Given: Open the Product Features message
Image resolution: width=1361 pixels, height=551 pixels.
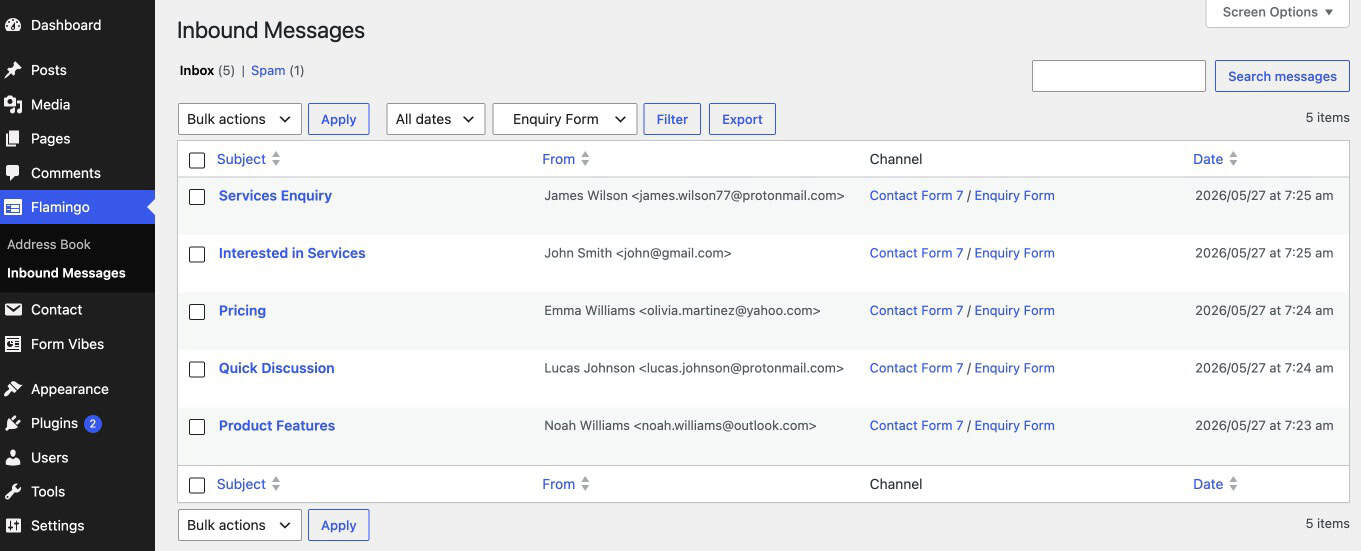Looking at the screenshot, I should 277,425.
